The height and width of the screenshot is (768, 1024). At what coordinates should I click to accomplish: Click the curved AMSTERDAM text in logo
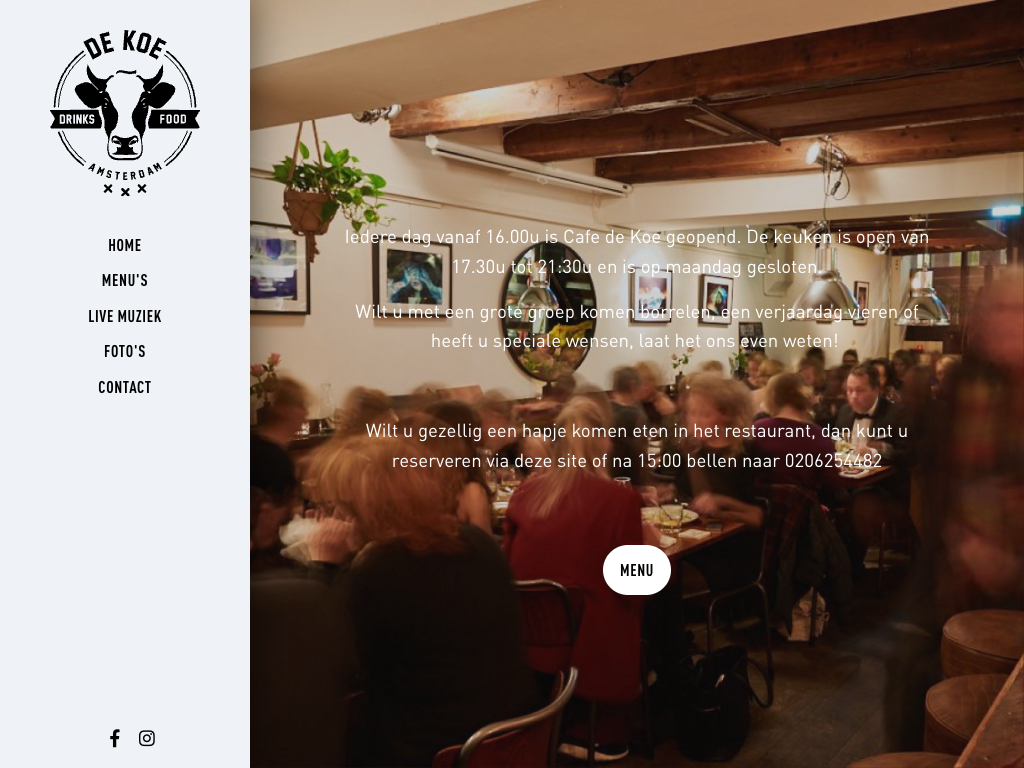[125, 170]
